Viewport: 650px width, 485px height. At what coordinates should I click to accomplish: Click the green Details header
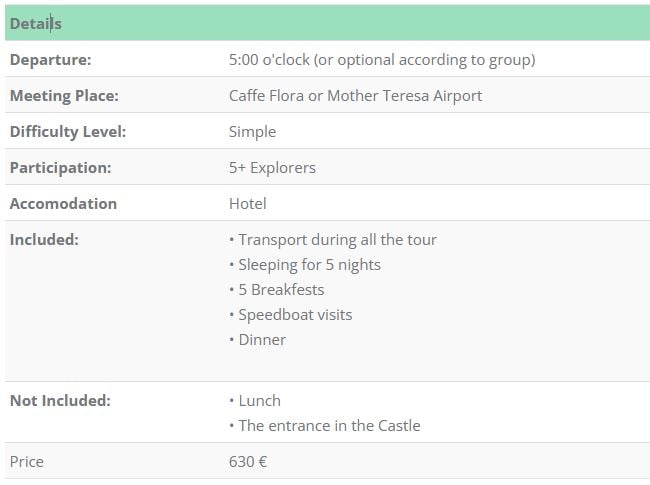[327, 23]
